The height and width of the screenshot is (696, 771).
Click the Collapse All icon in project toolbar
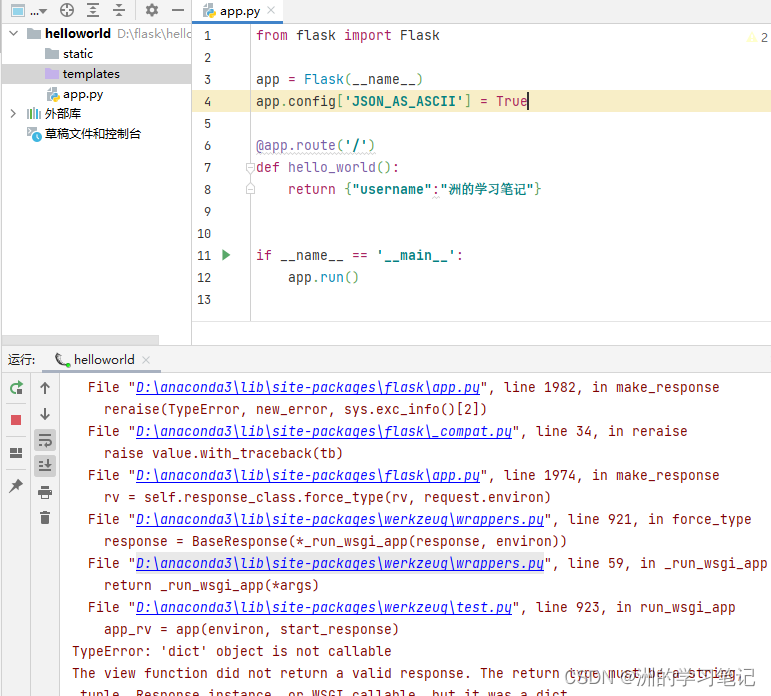[x=119, y=10]
